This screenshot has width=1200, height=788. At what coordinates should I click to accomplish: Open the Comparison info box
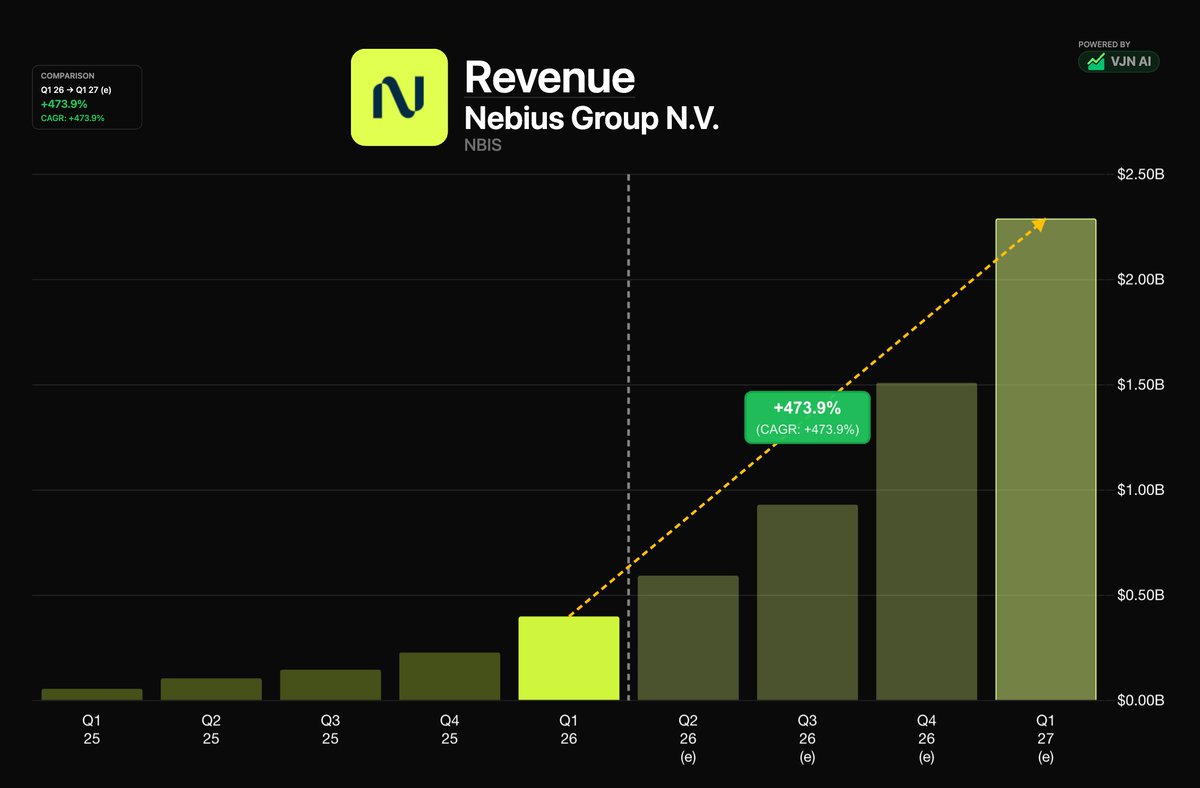tap(87, 97)
